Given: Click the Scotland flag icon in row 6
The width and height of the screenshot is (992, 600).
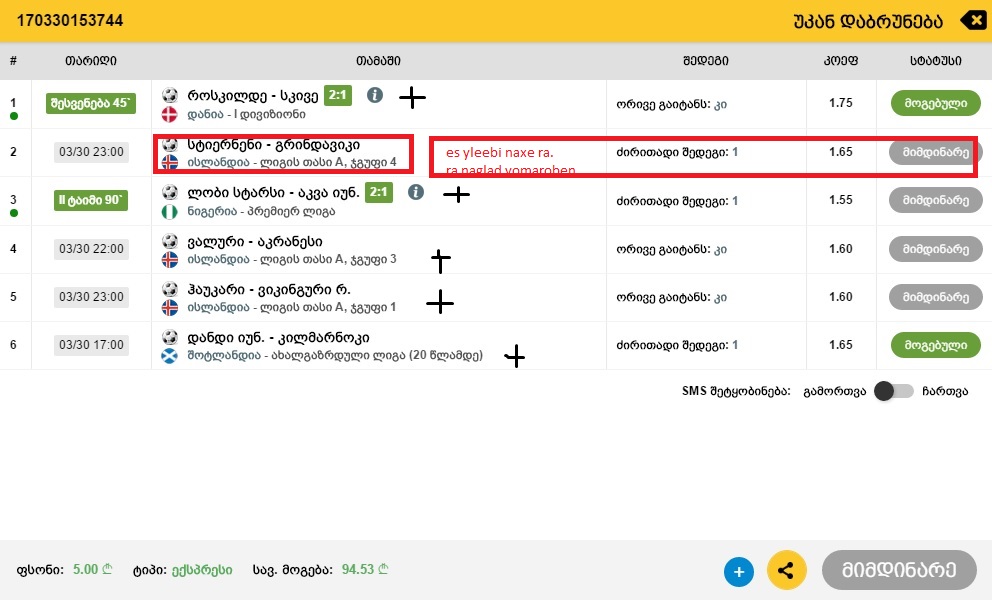Looking at the screenshot, I should [170, 356].
